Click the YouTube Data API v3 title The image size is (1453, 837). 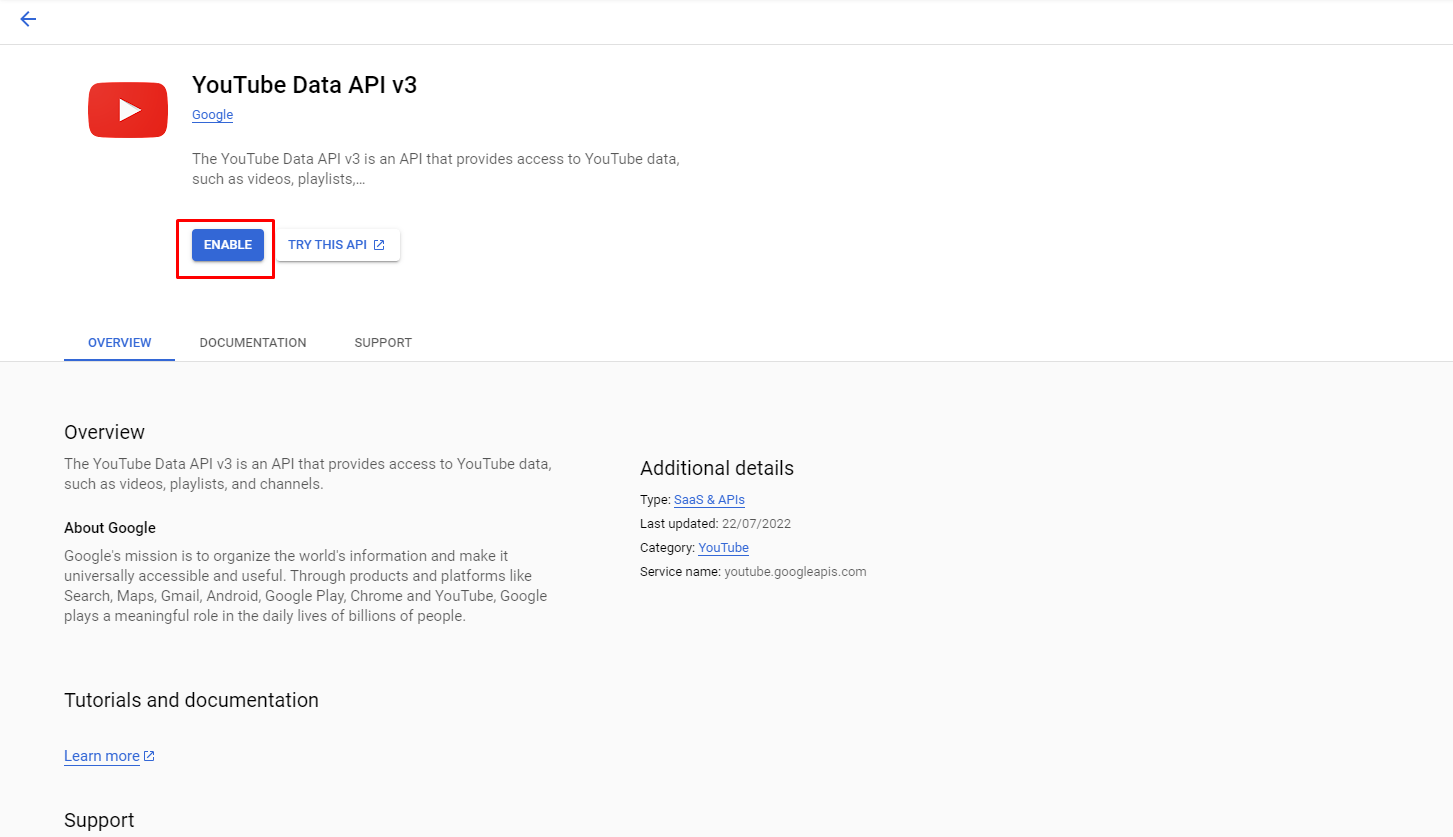[x=304, y=85]
